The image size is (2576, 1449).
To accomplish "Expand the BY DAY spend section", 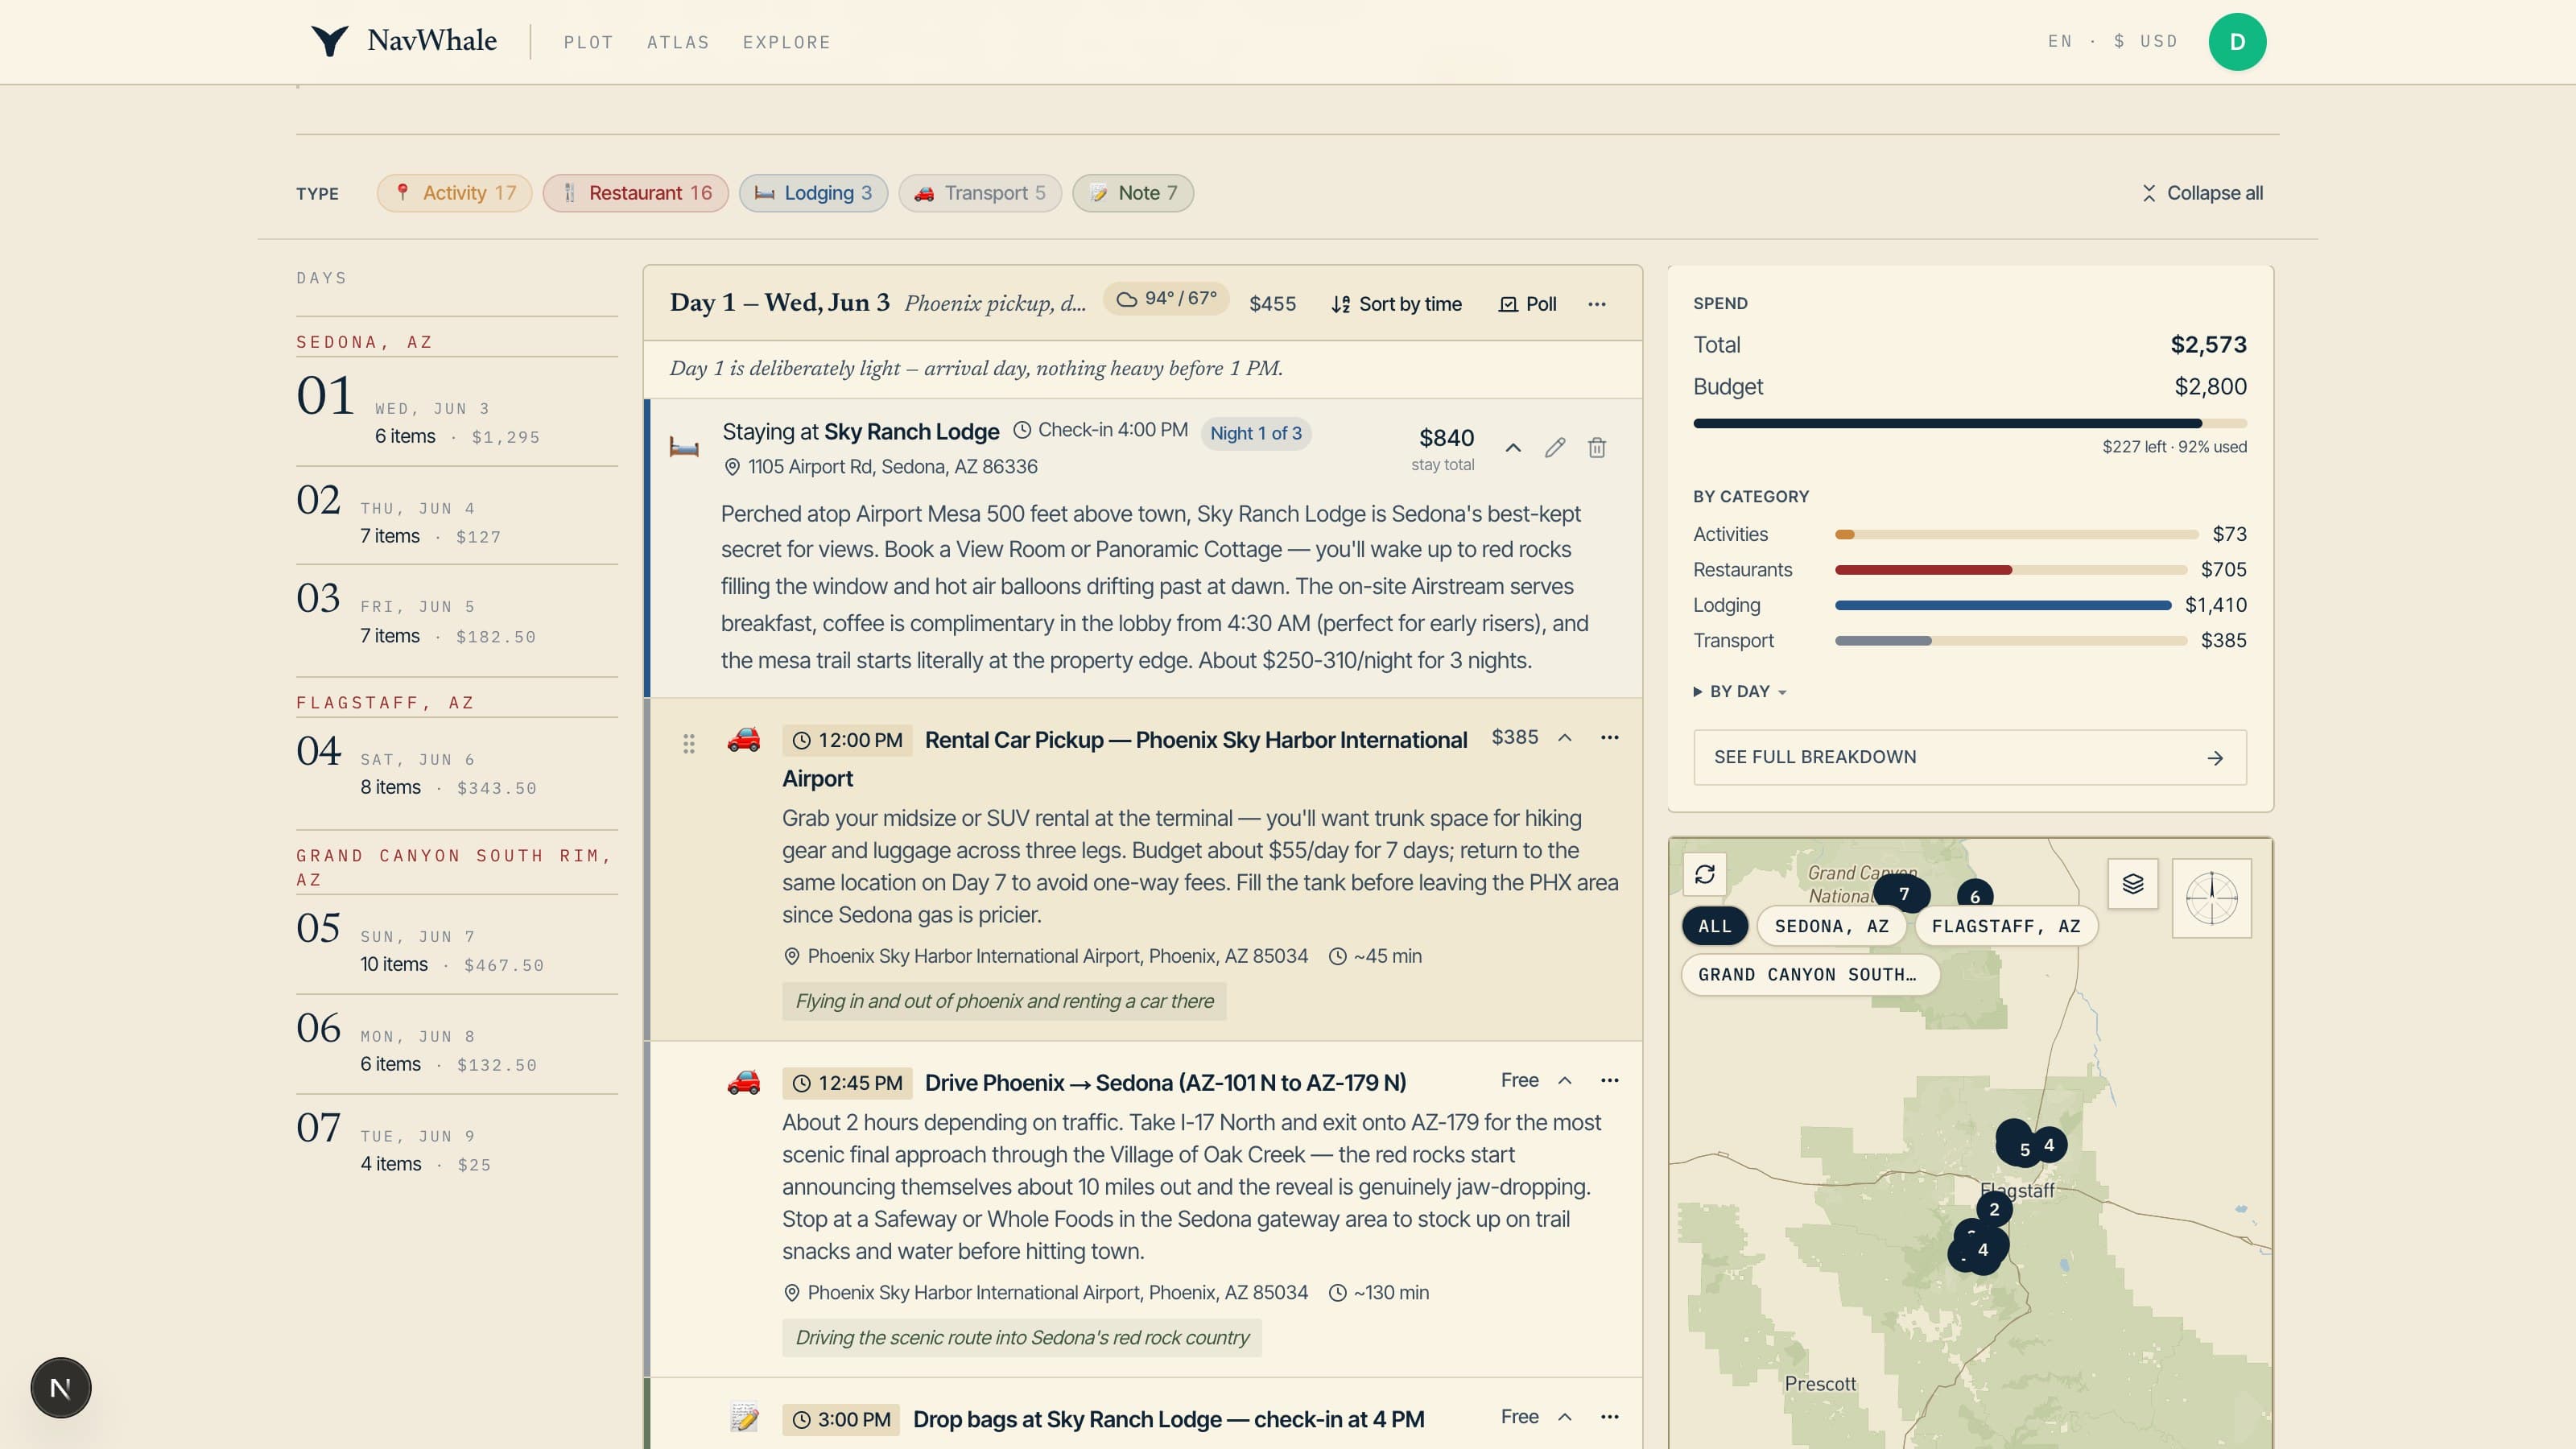I will tap(1740, 691).
